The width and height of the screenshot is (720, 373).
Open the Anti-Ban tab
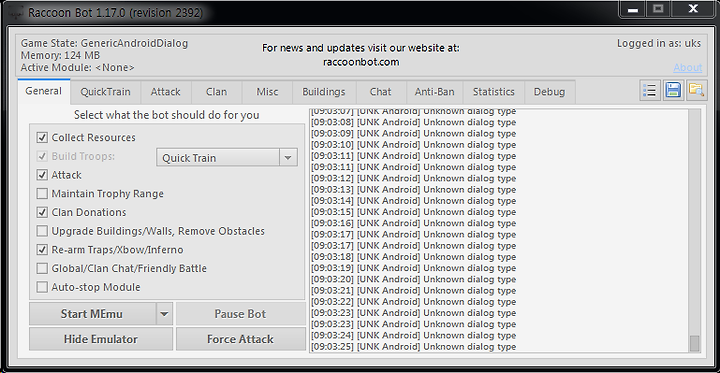(434, 92)
